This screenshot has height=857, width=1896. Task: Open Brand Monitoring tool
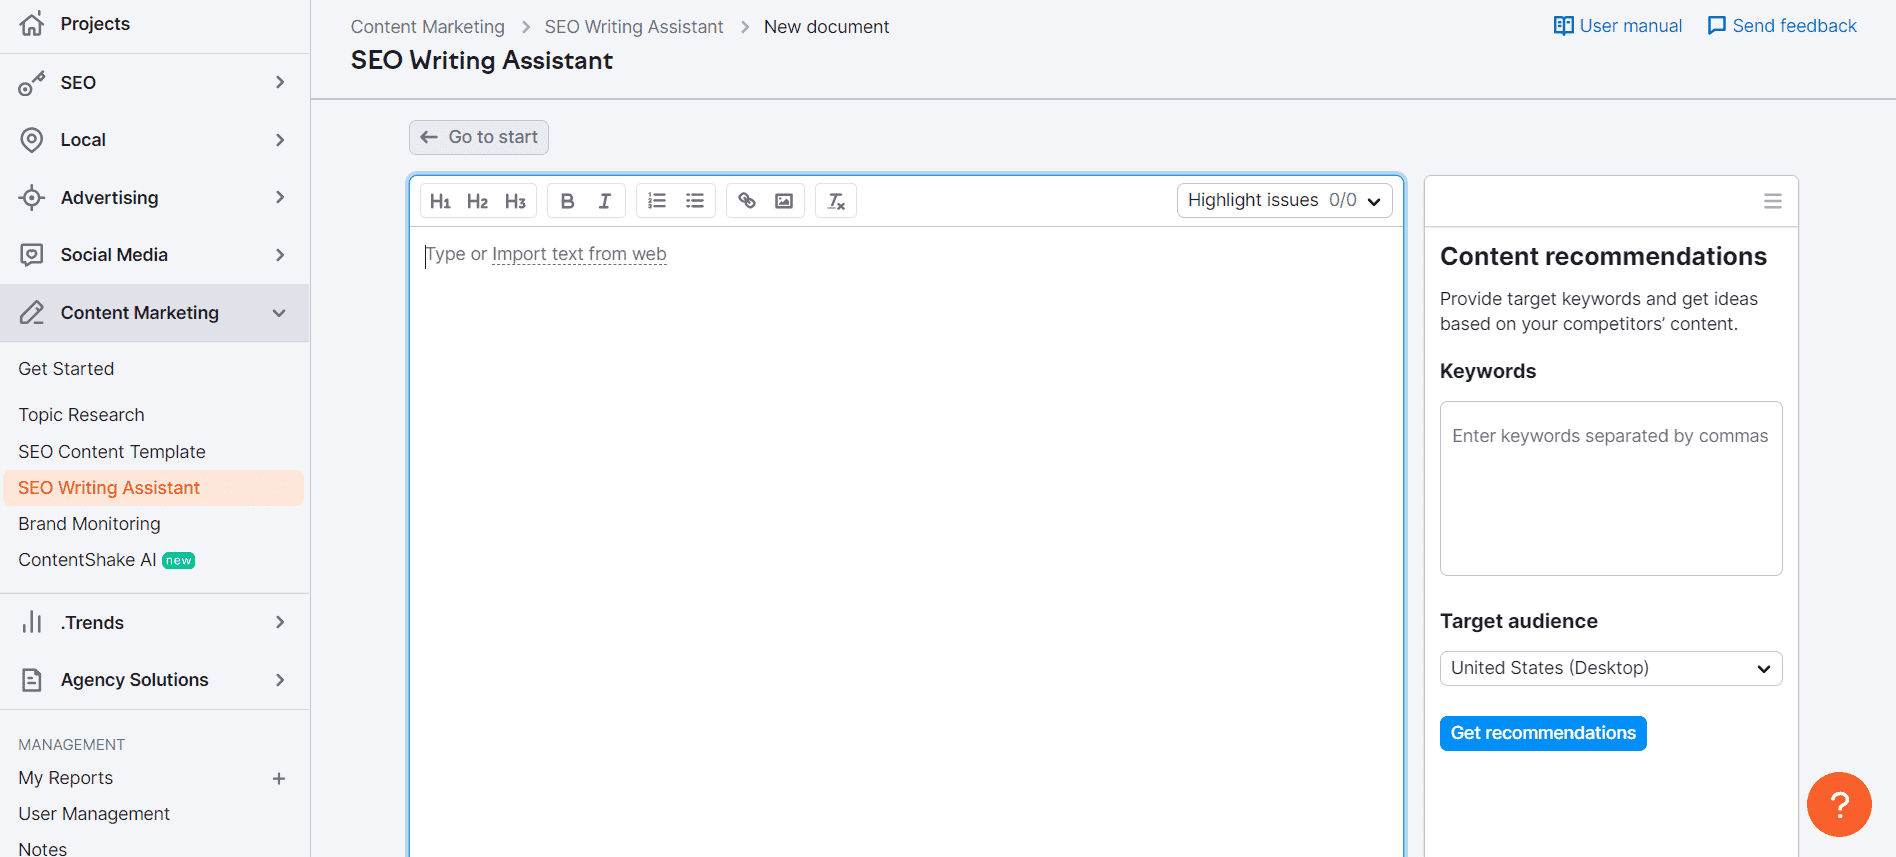tap(89, 524)
